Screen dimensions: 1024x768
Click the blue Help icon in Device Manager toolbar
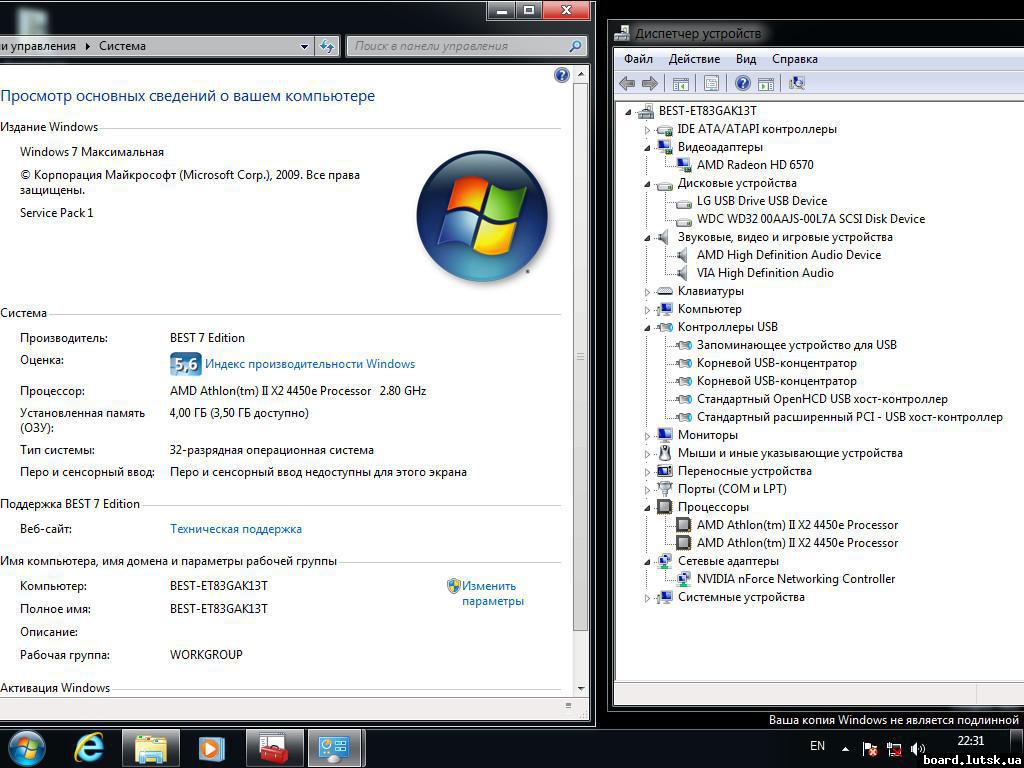pos(743,84)
